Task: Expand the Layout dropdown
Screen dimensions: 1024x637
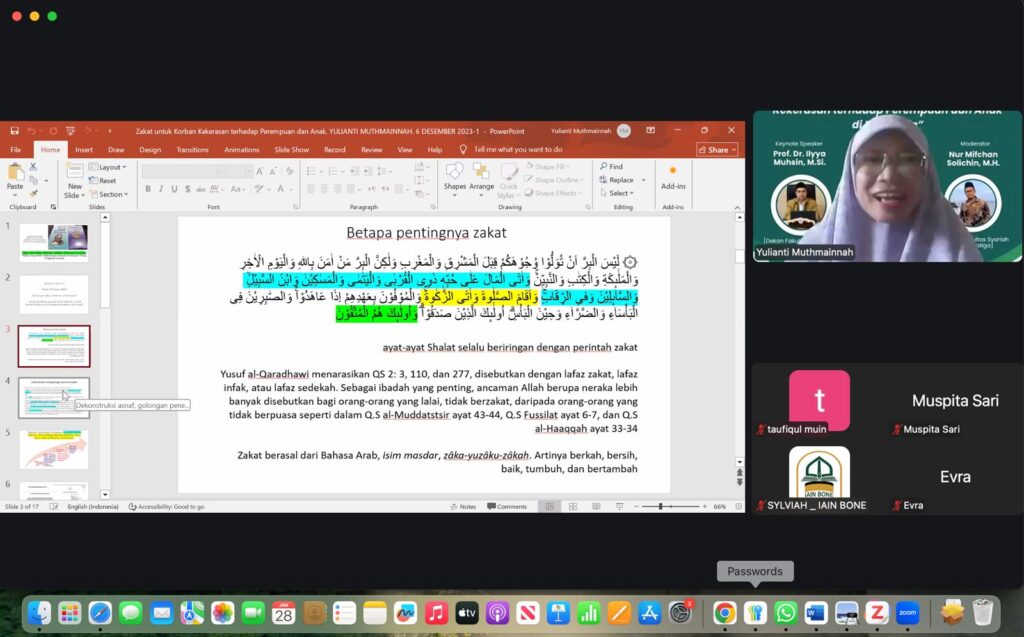Action: click(x=108, y=167)
